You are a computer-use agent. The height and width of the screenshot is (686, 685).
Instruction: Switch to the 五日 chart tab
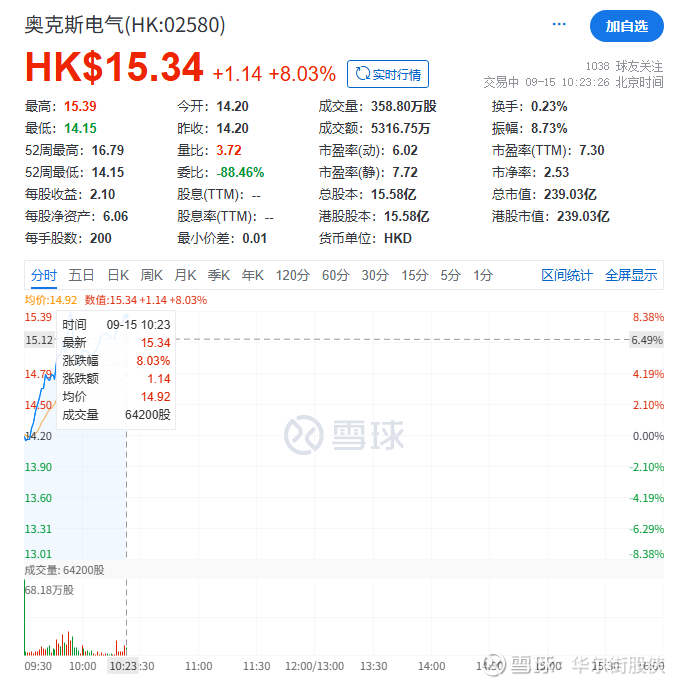pyautogui.click(x=81, y=275)
